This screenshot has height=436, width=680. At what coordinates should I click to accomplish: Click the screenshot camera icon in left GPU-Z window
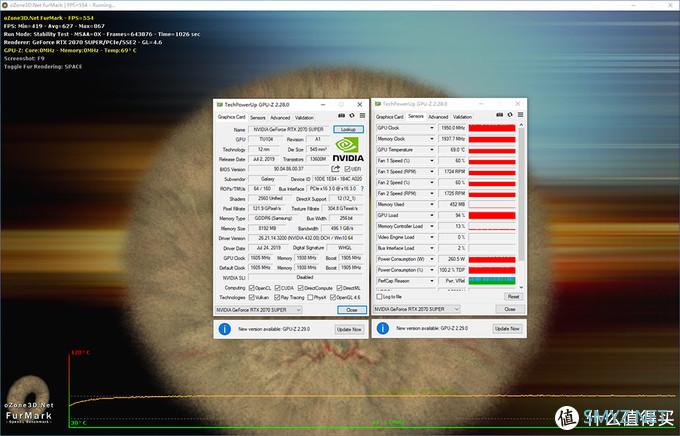coord(341,116)
